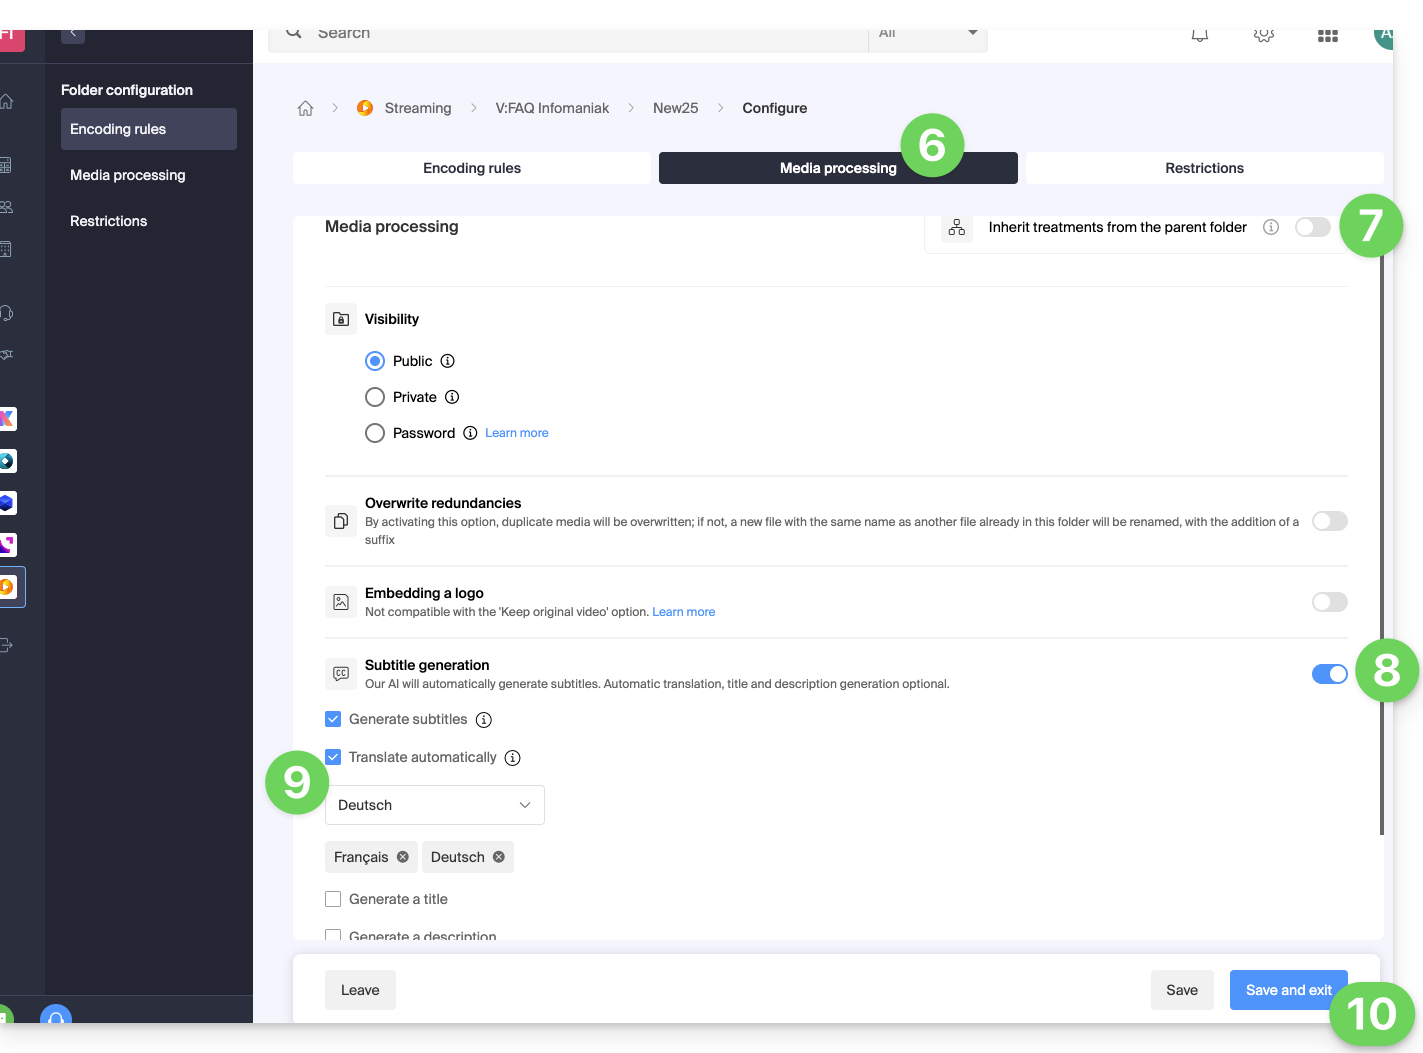Screen dimensions: 1423x1053
Task: Open Learn more link for Password
Action: [517, 433]
